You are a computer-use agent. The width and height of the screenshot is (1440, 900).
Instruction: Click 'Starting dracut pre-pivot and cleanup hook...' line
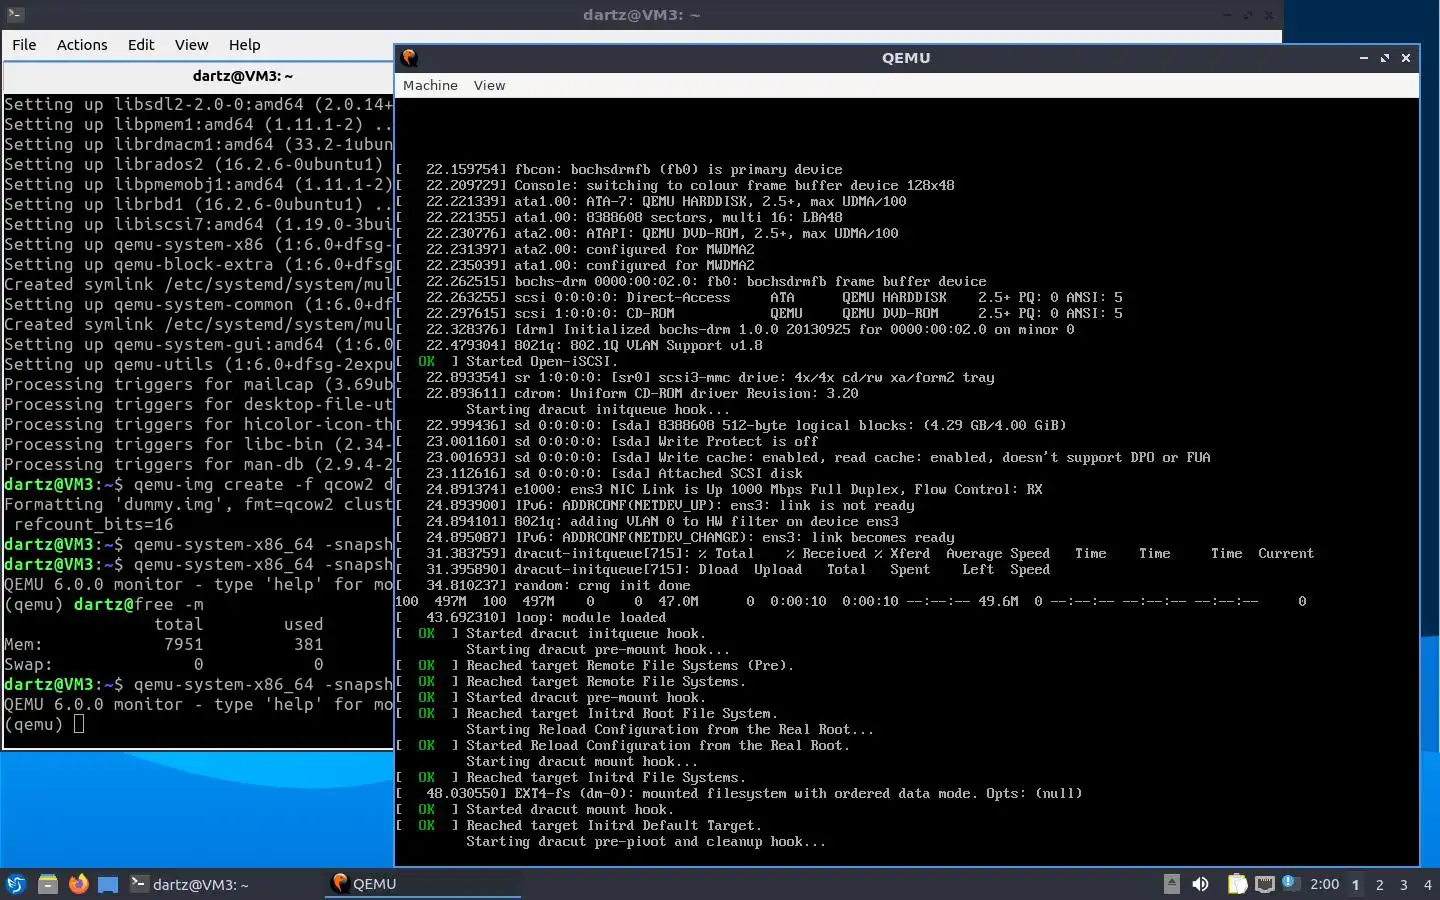click(646, 841)
